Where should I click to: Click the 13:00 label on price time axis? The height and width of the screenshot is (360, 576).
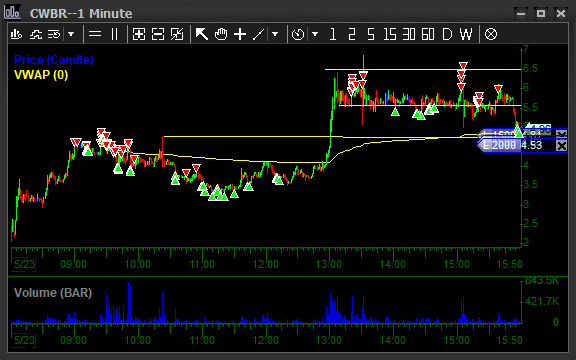(329, 264)
